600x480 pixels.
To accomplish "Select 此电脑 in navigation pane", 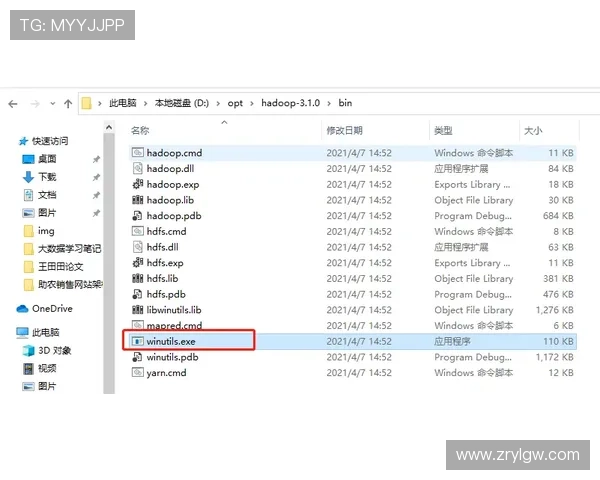I will [46, 332].
